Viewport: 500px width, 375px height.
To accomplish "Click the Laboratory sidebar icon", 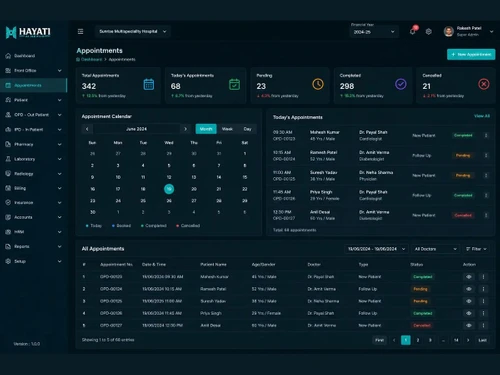I will [8, 159].
